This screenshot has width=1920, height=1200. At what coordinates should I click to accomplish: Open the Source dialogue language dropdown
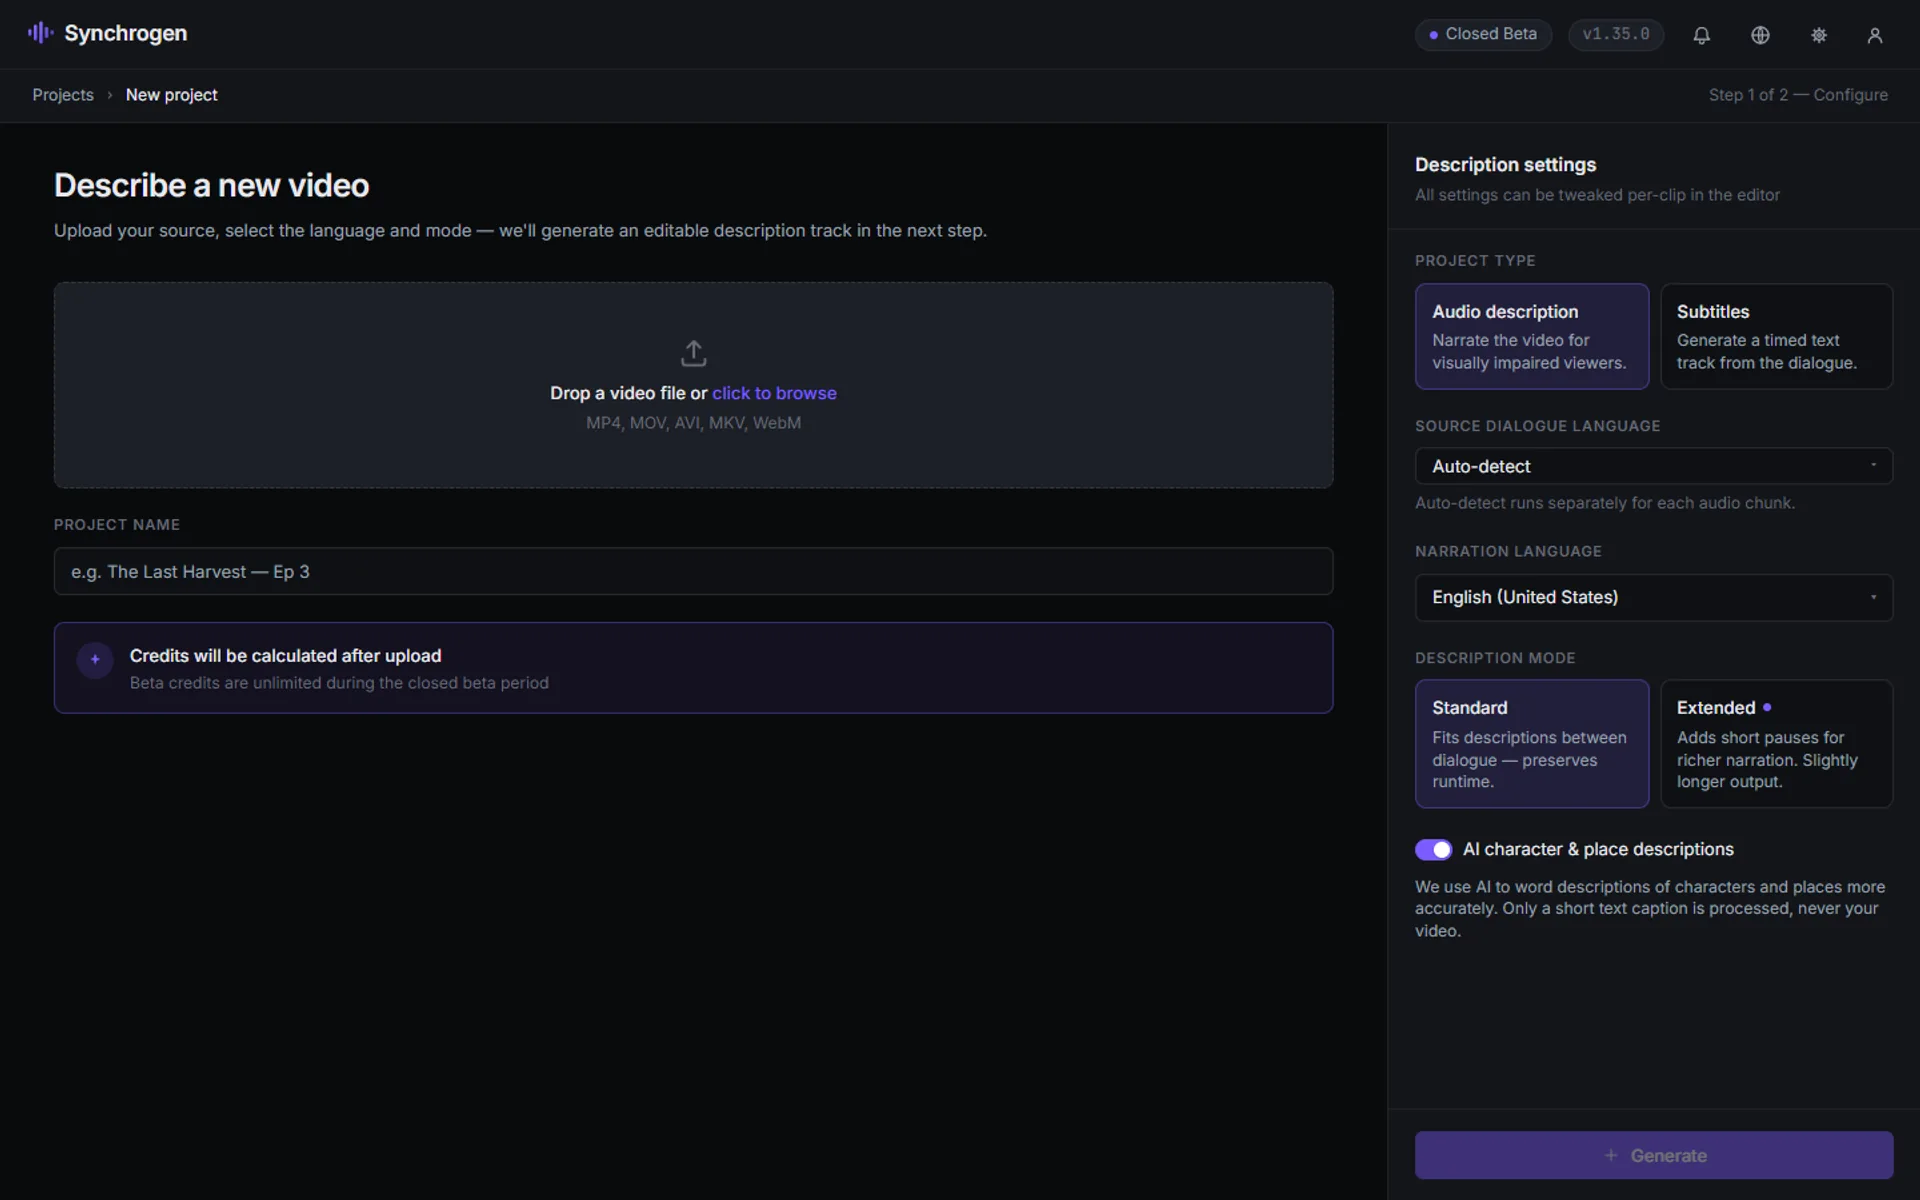(1653, 466)
